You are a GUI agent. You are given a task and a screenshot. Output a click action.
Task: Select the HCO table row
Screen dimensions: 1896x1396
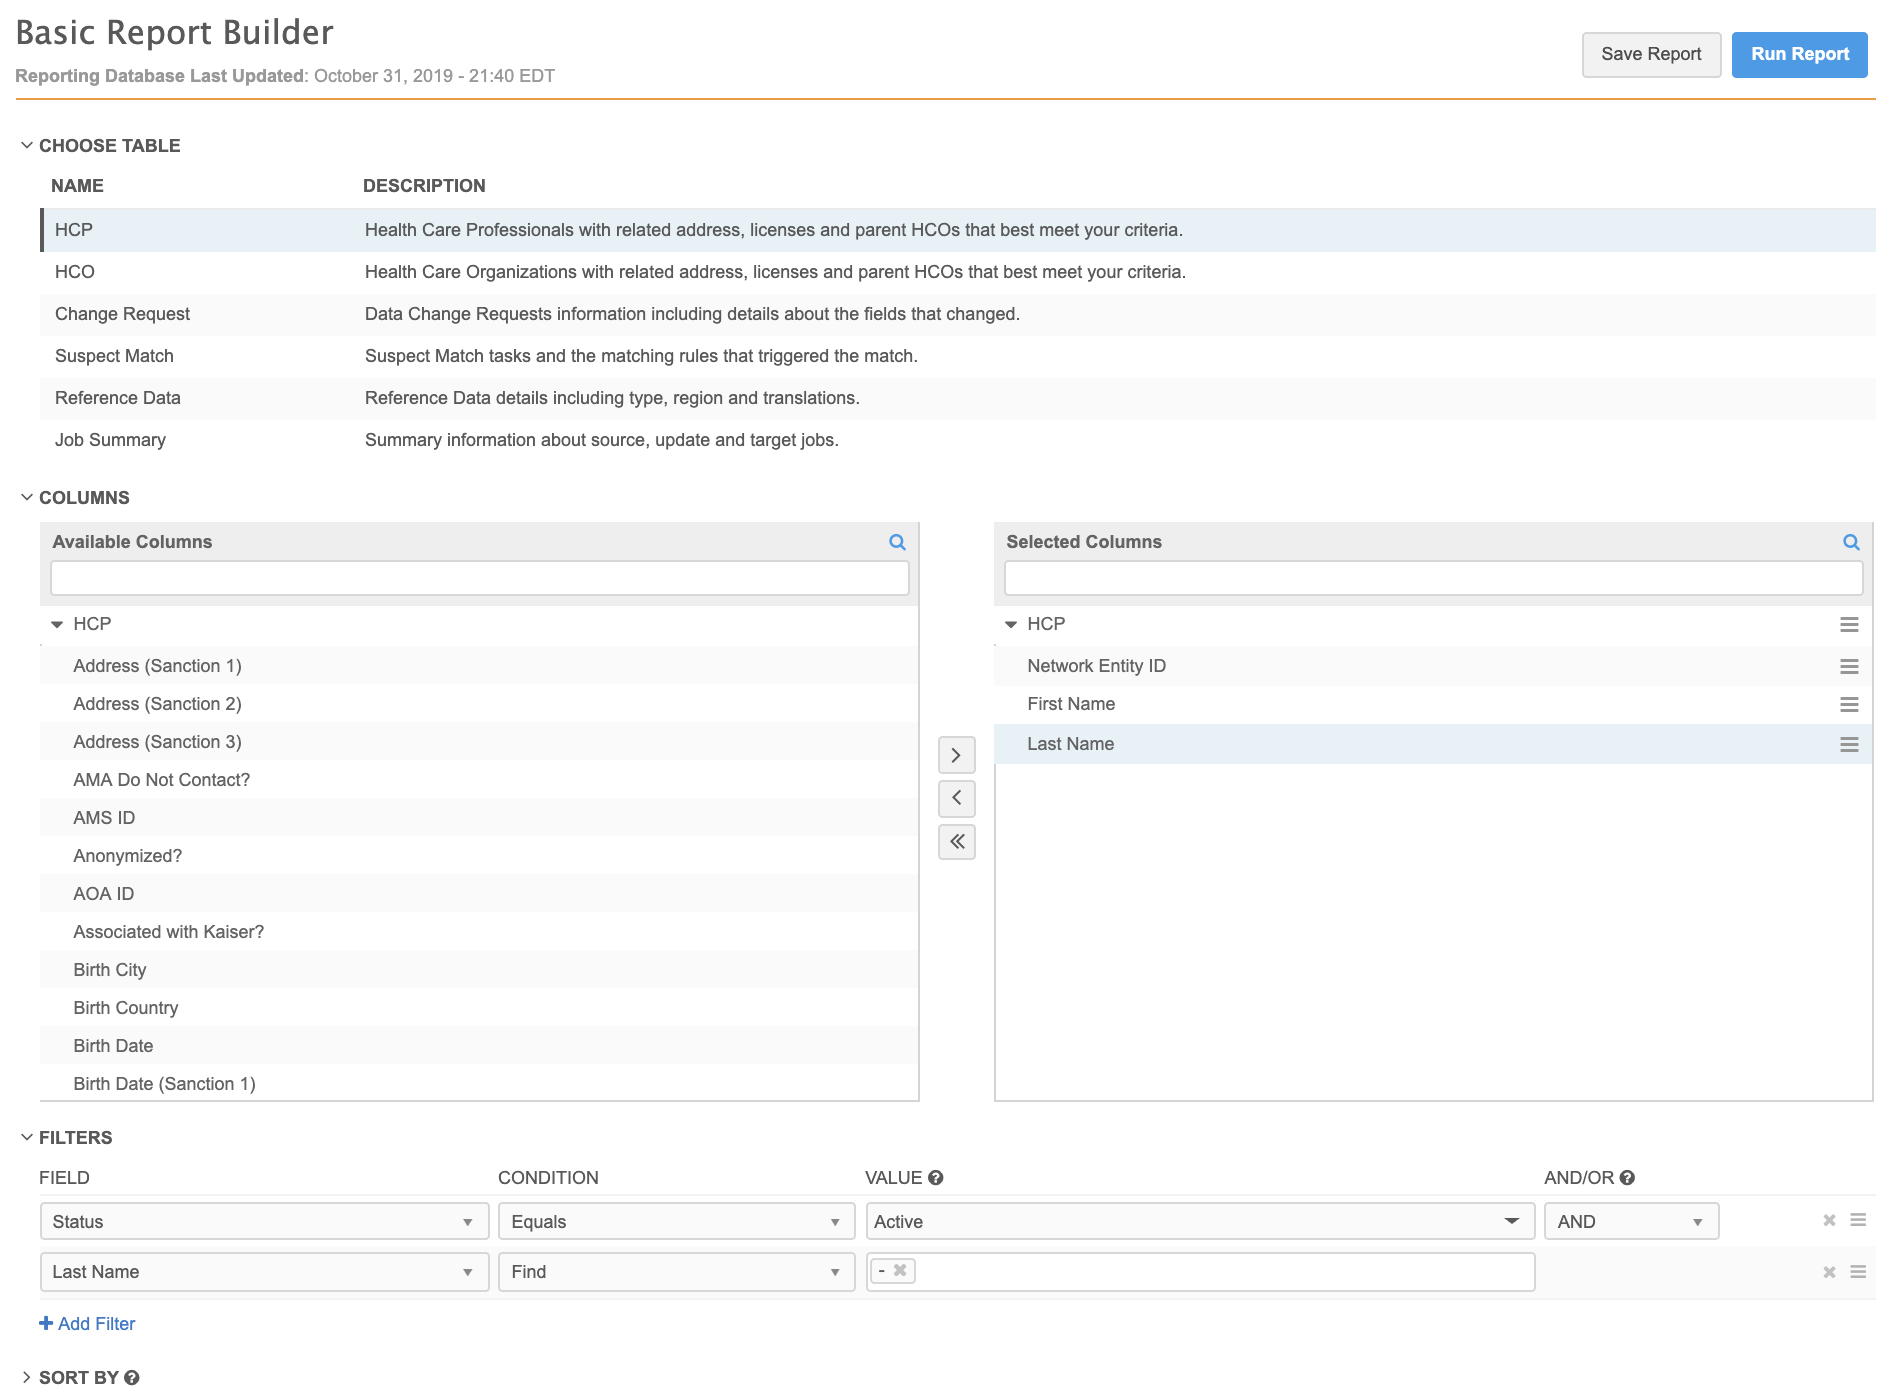point(75,272)
